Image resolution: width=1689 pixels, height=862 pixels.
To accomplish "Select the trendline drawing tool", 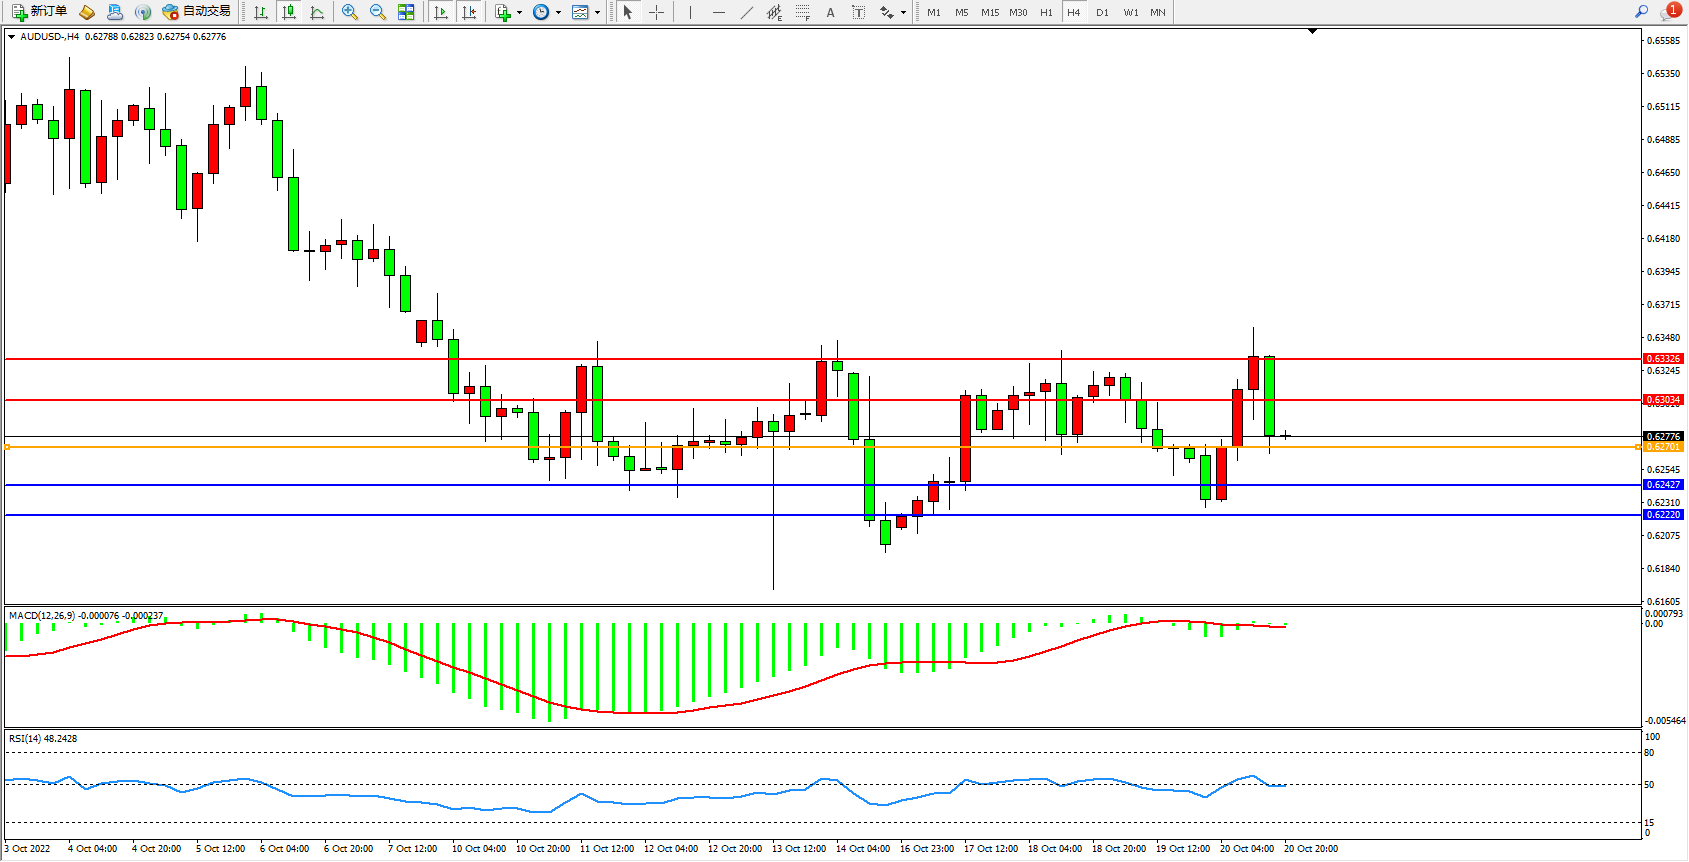I will [747, 12].
